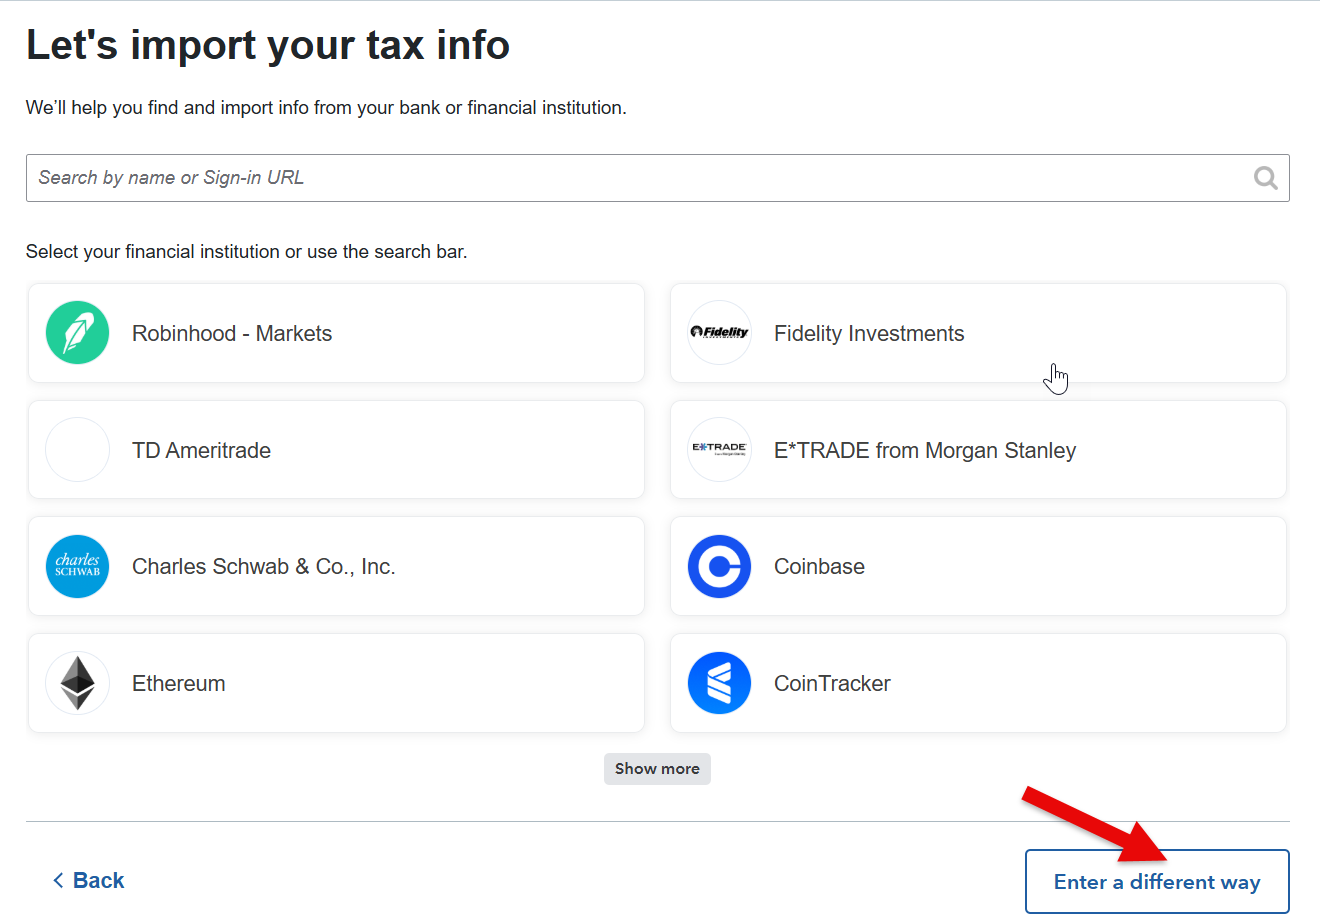Click the blank TD Ameritrade logo circle
Image resolution: width=1320 pixels, height=923 pixels.
pos(77,450)
